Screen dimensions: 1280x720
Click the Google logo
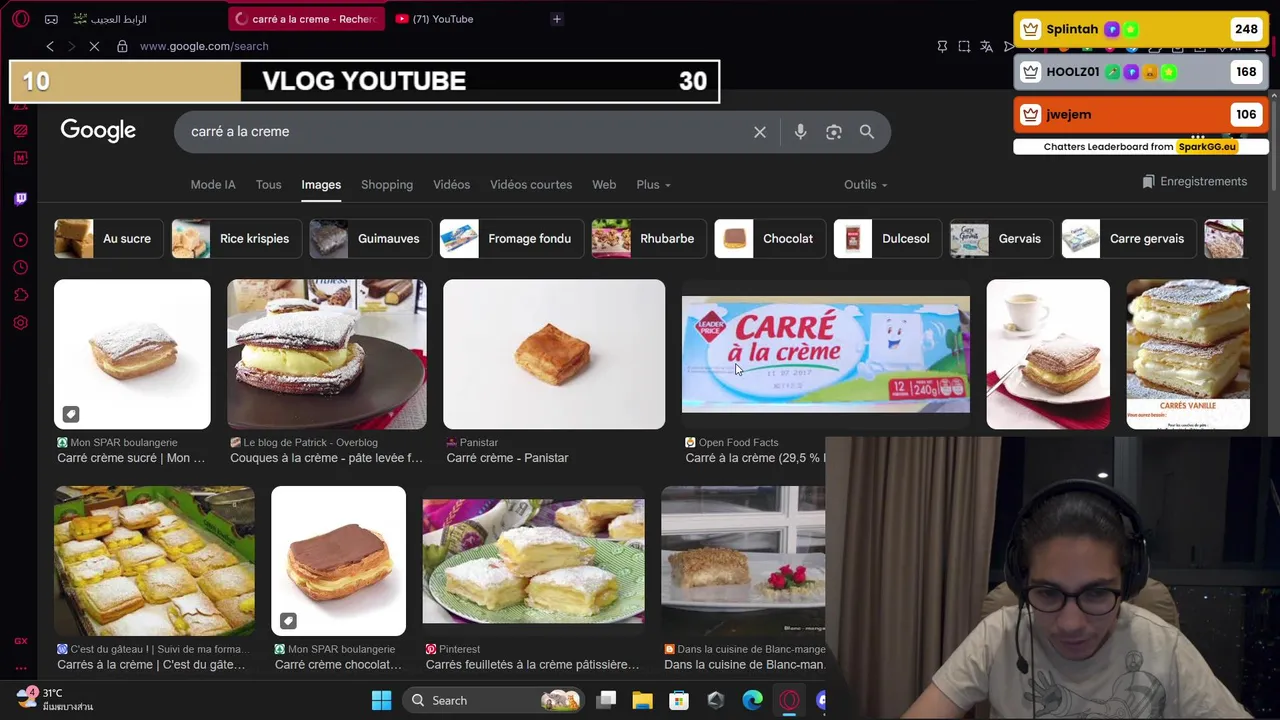coord(98,131)
